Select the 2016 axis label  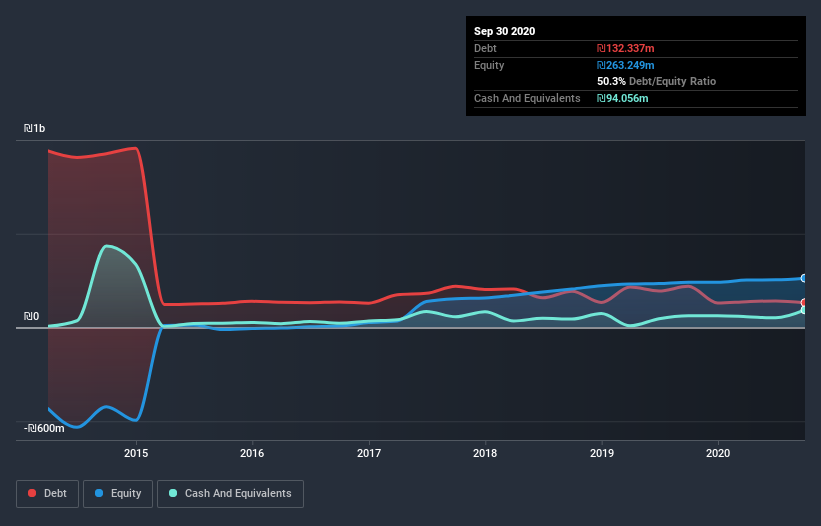(x=252, y=453)
